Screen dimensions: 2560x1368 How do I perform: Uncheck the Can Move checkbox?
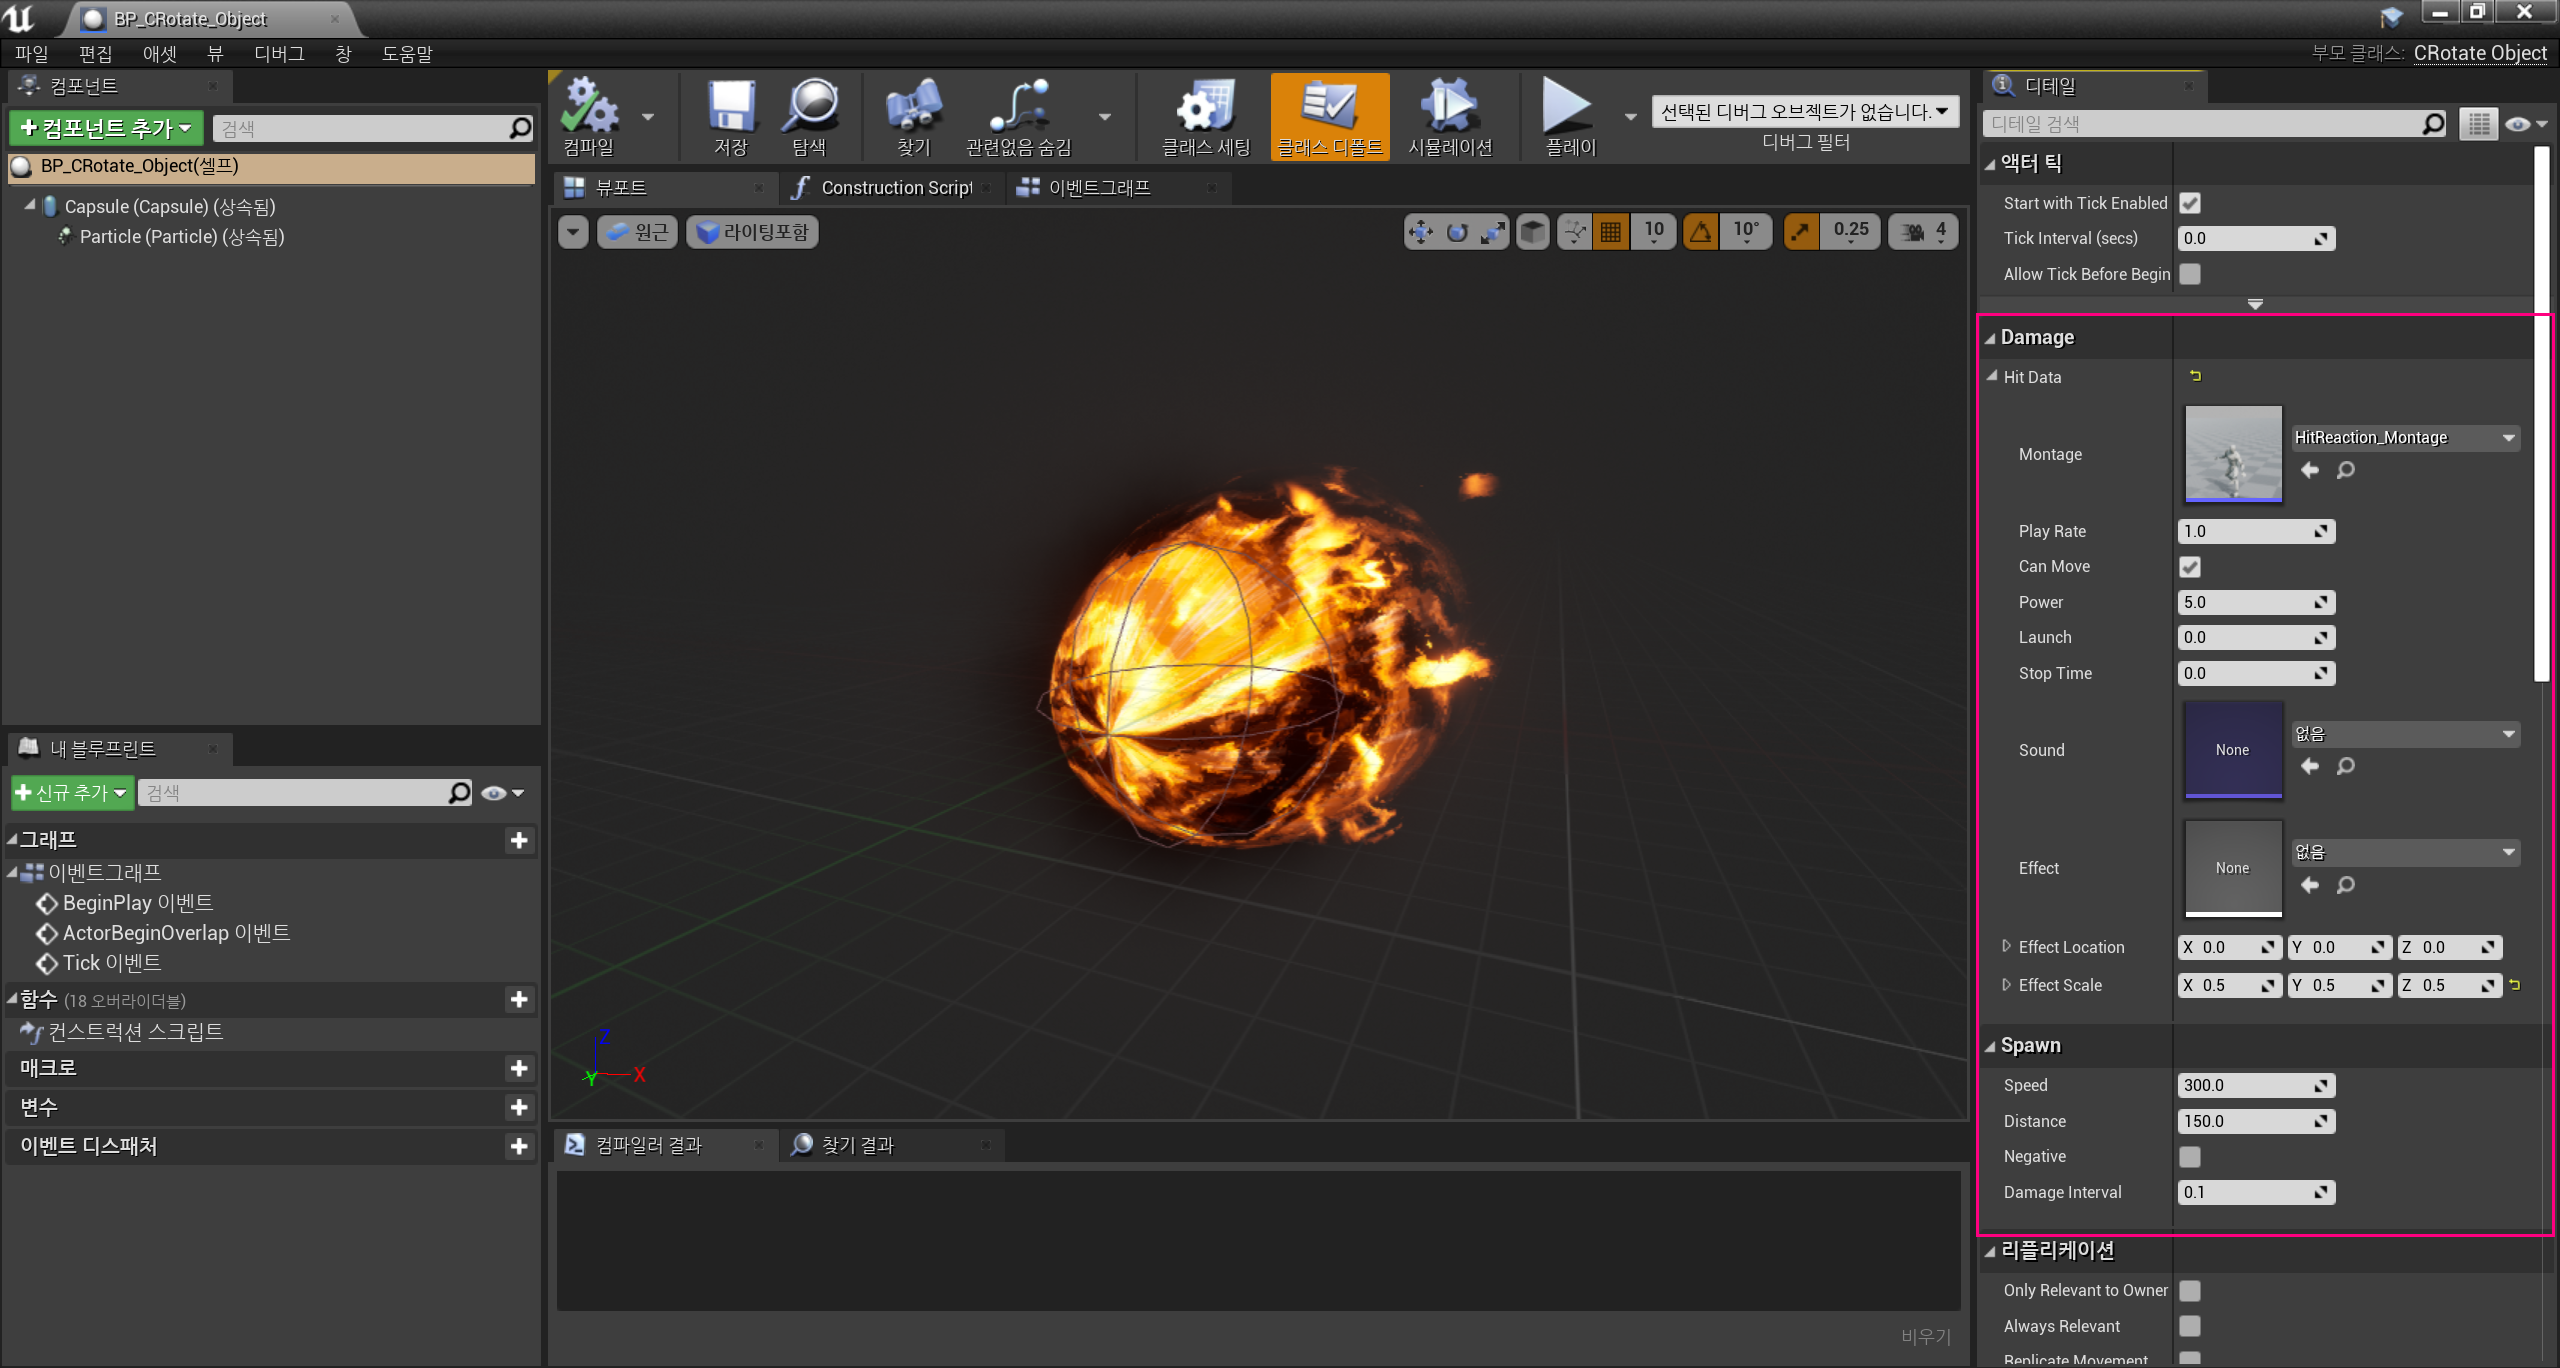click(x=2190, y=567)
